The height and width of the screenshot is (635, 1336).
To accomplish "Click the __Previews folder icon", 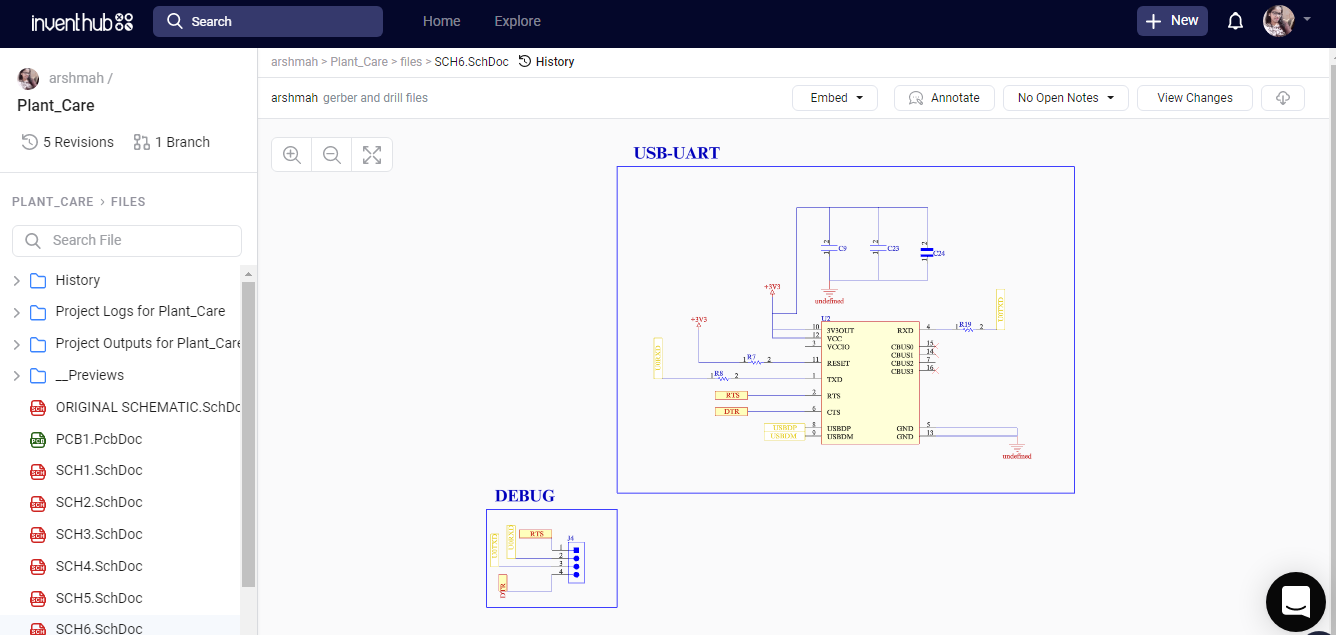I will pyautogui.click(x=38, y=376).
